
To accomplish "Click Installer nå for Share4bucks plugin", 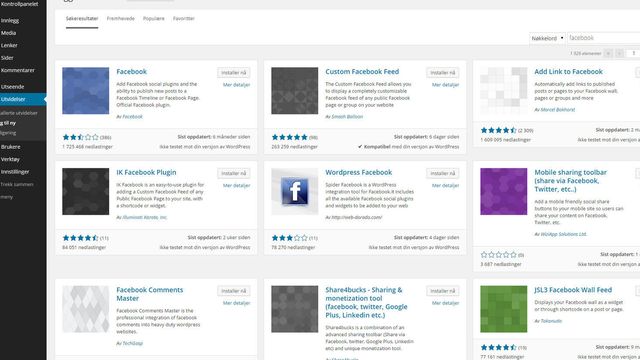I will pos(442,291).
